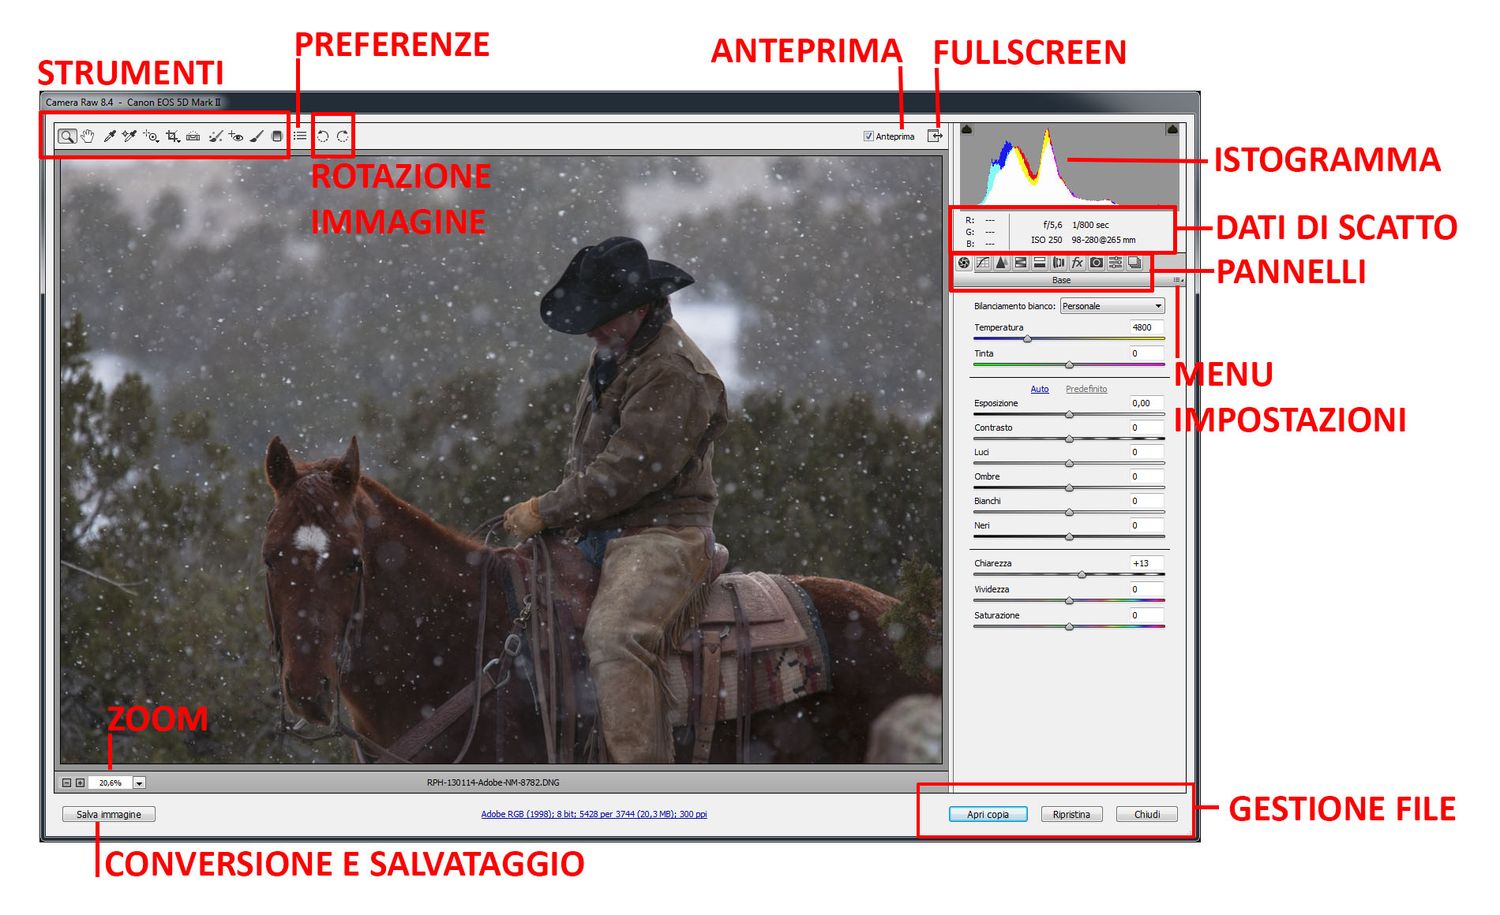Viewport: 1500px width, 915px height.
Task: Pick the White Balance eyedropper tool
Action: tap(110, 136)
